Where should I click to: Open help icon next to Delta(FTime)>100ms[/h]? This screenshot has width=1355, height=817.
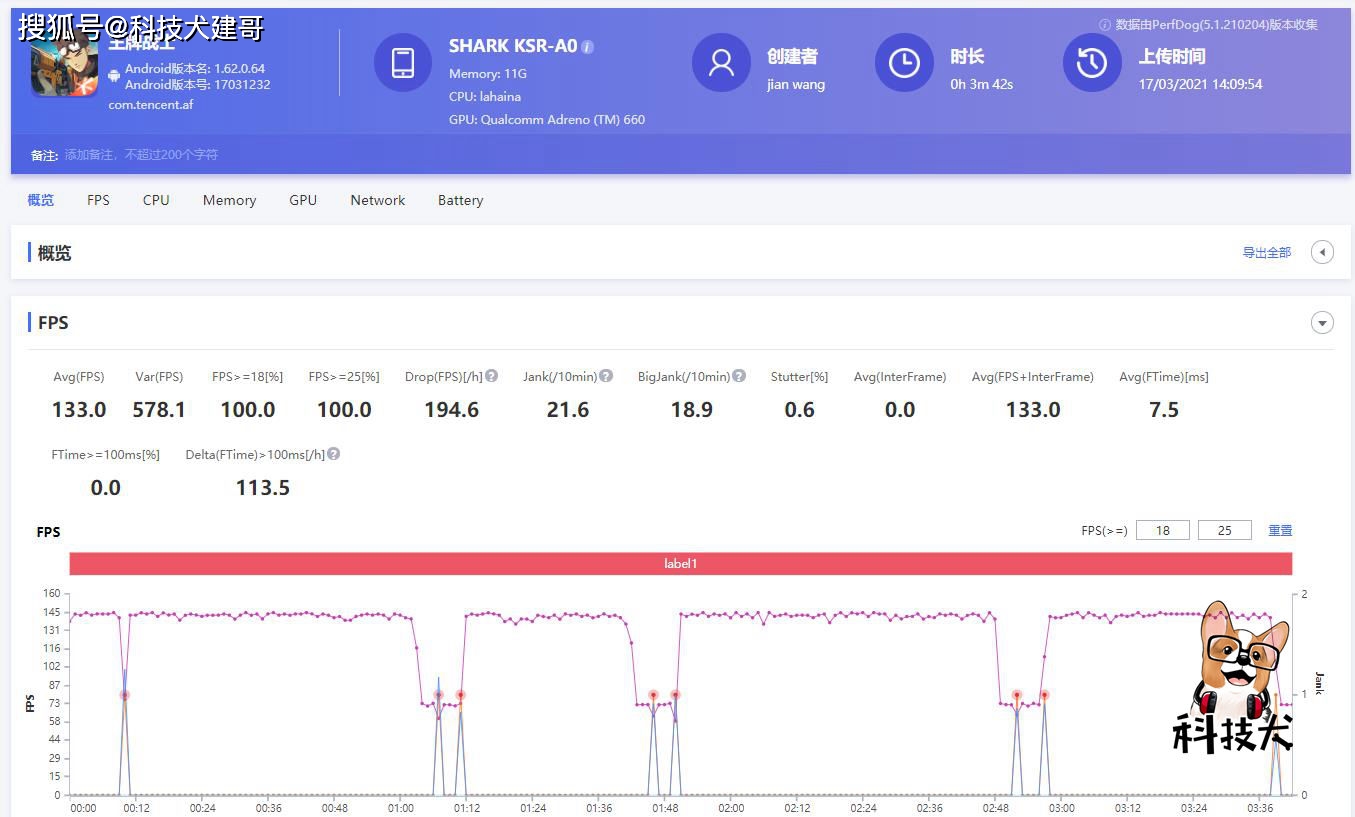click(x=334, y=453)
